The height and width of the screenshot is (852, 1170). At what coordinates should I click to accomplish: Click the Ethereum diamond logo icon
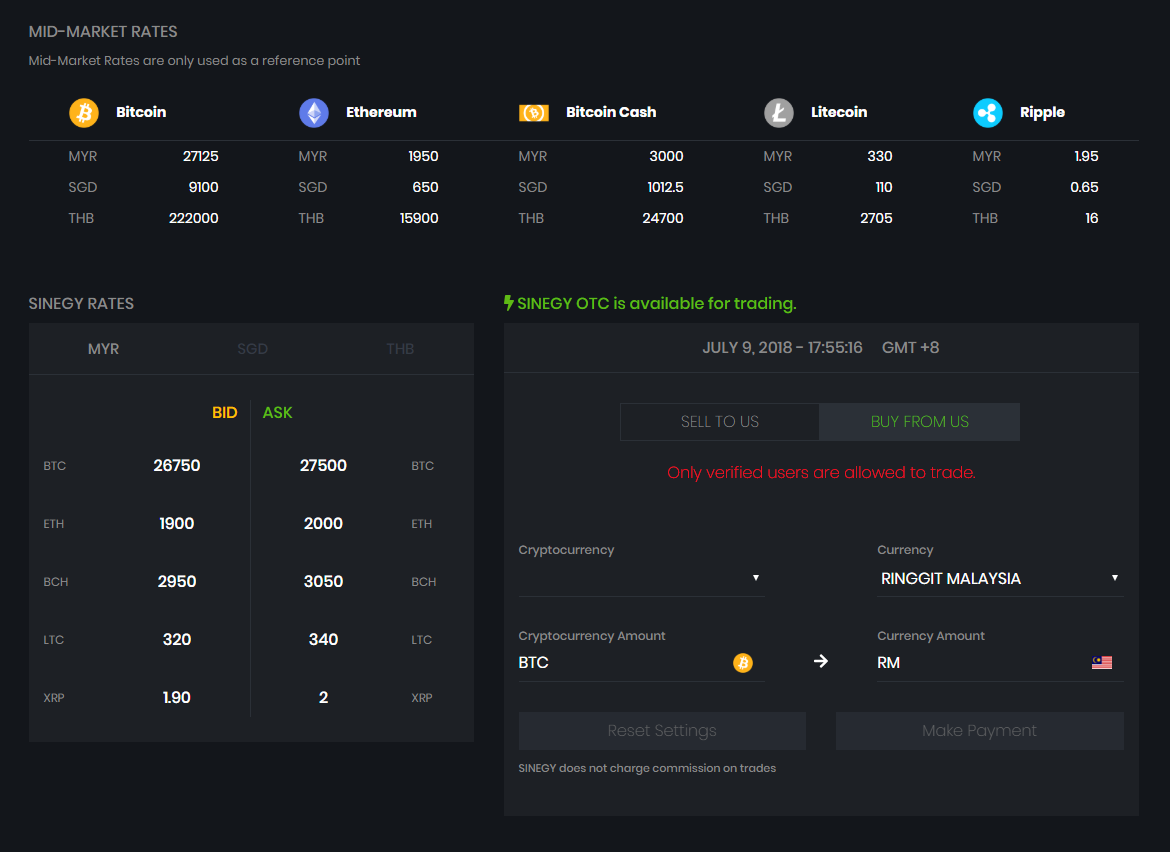click(x=313, y=113)
